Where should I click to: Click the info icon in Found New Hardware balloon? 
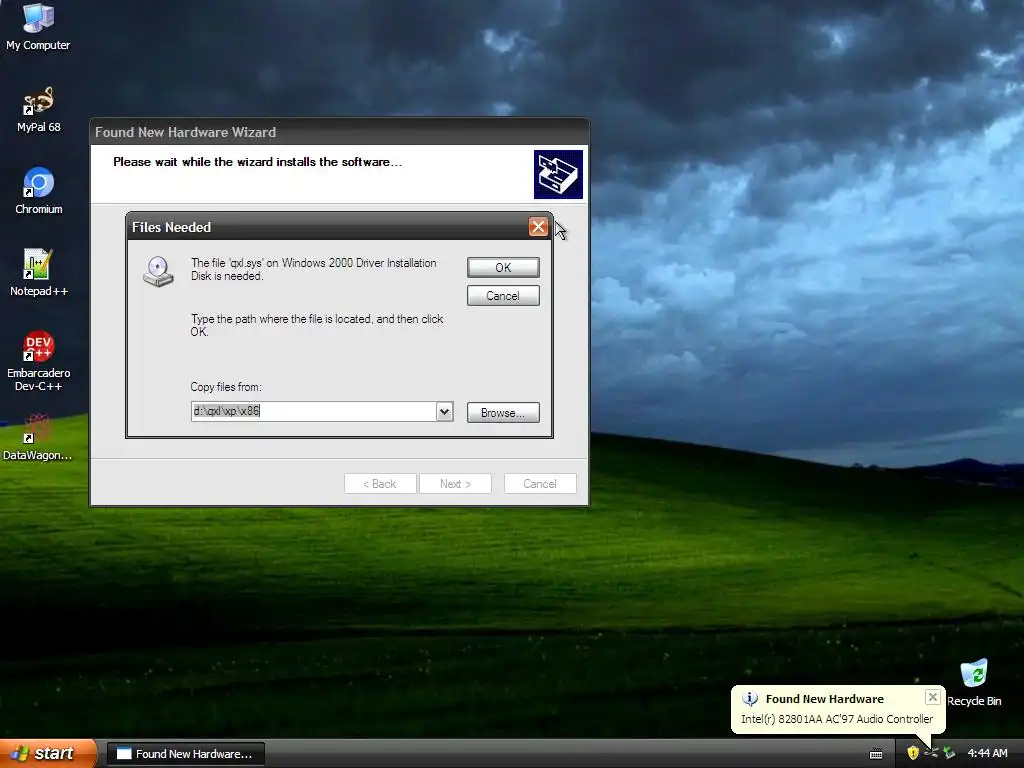point(750,699)
